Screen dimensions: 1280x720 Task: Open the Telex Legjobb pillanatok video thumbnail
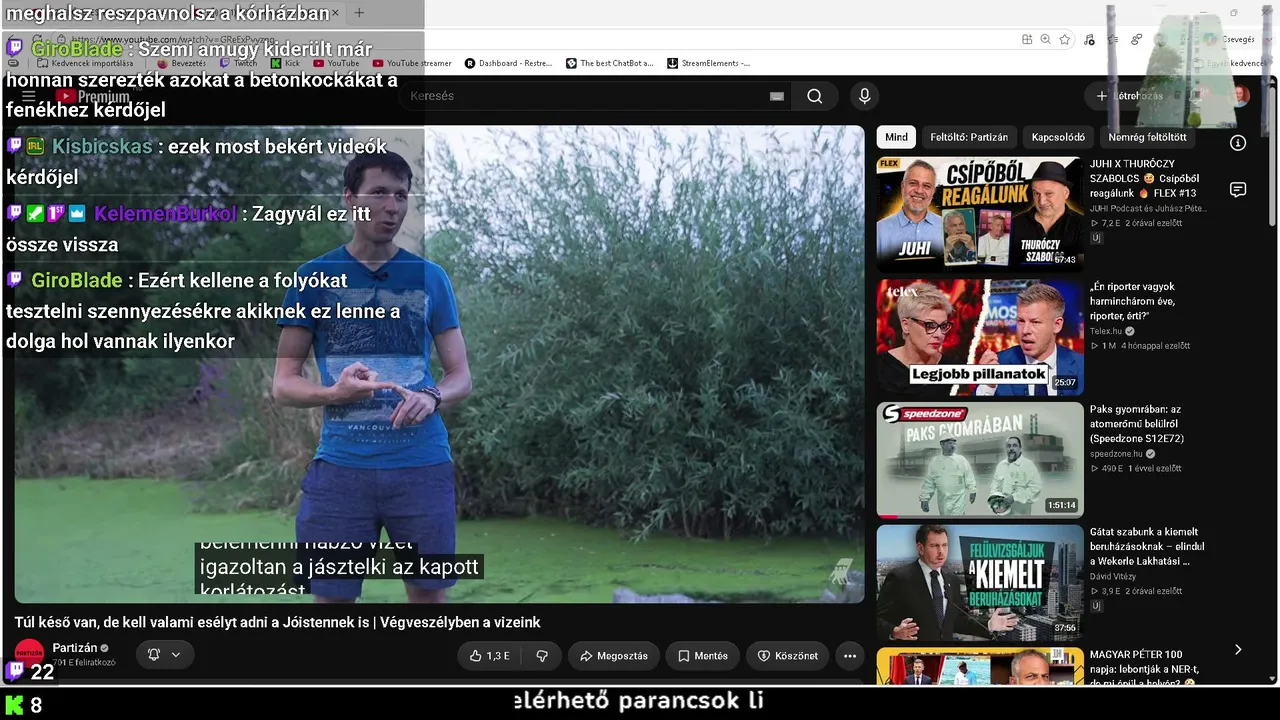click(980, 337)
